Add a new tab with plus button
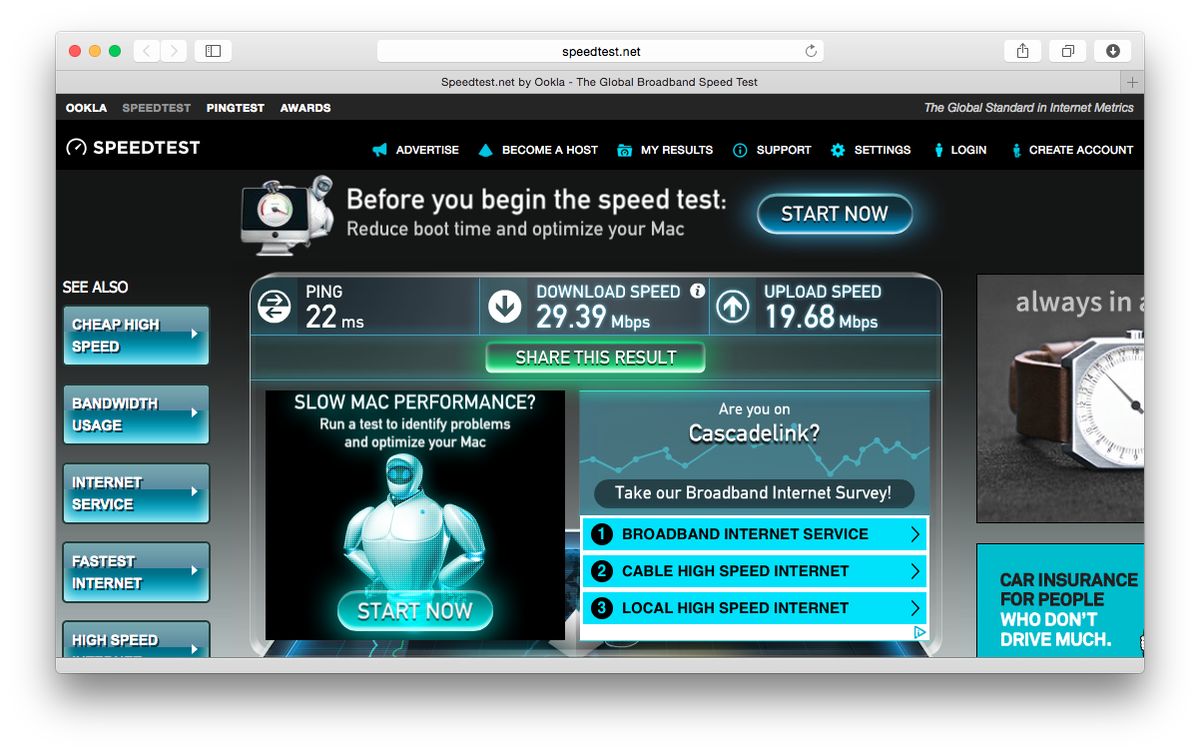 click(1132, 83)
